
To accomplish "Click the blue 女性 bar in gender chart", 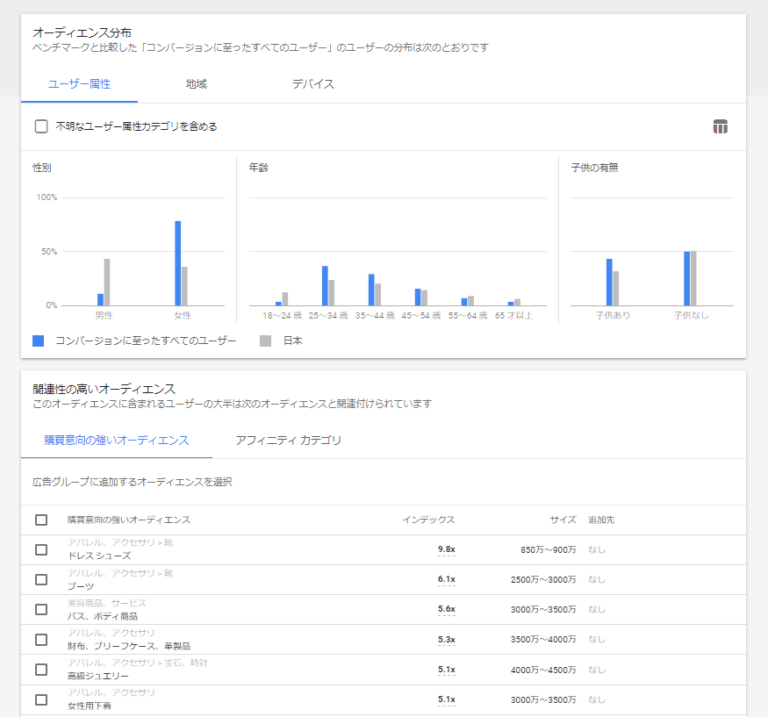I will (178, 263).
